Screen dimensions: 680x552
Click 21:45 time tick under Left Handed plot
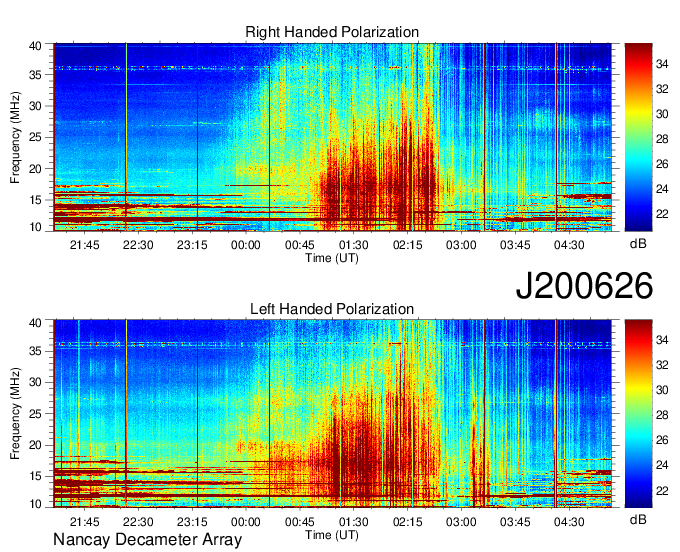84,522
